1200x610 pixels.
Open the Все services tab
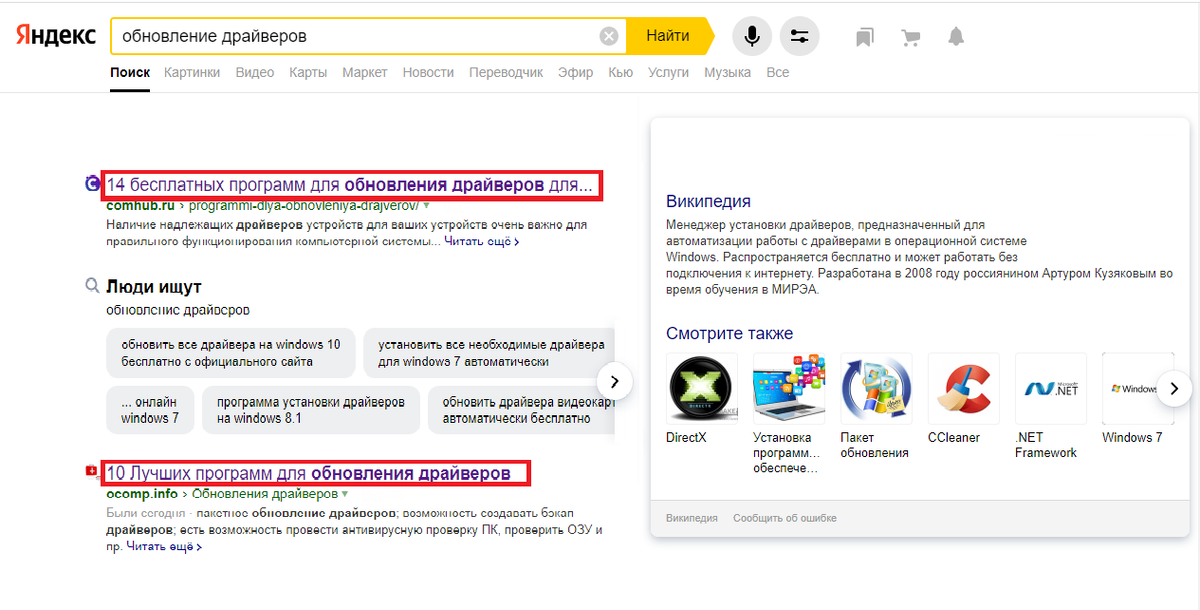(x=777, y=72)
